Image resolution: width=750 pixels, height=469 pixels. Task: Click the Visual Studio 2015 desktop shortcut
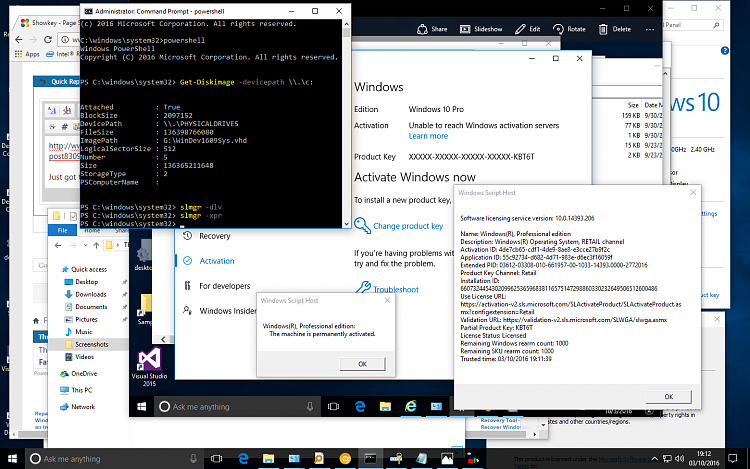[149, 367]
